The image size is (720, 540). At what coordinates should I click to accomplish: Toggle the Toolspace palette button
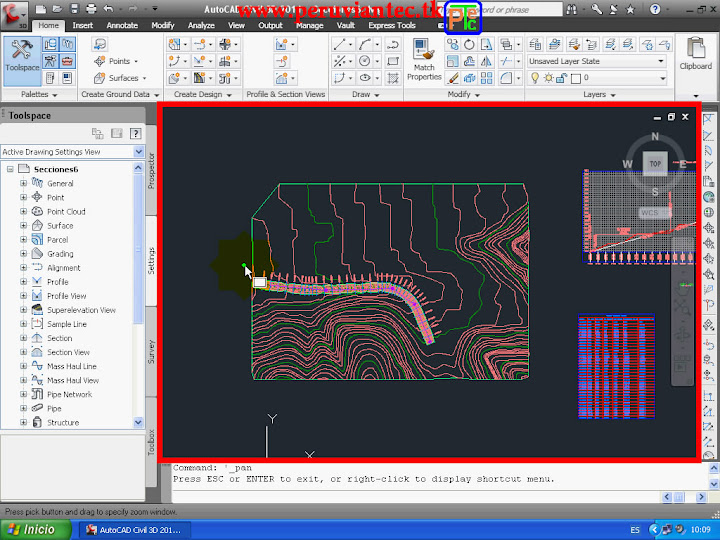(22, 61)
